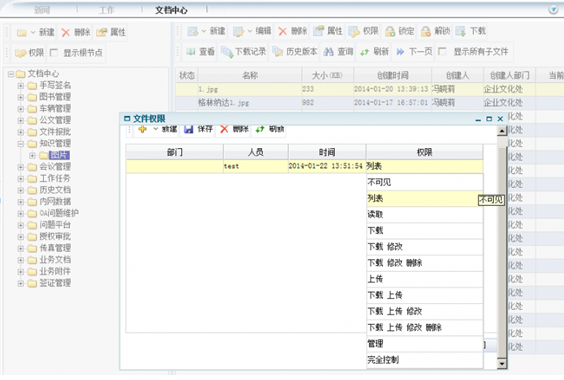
Task: Click the 锁定 lock icon
Action: [390, 31]
